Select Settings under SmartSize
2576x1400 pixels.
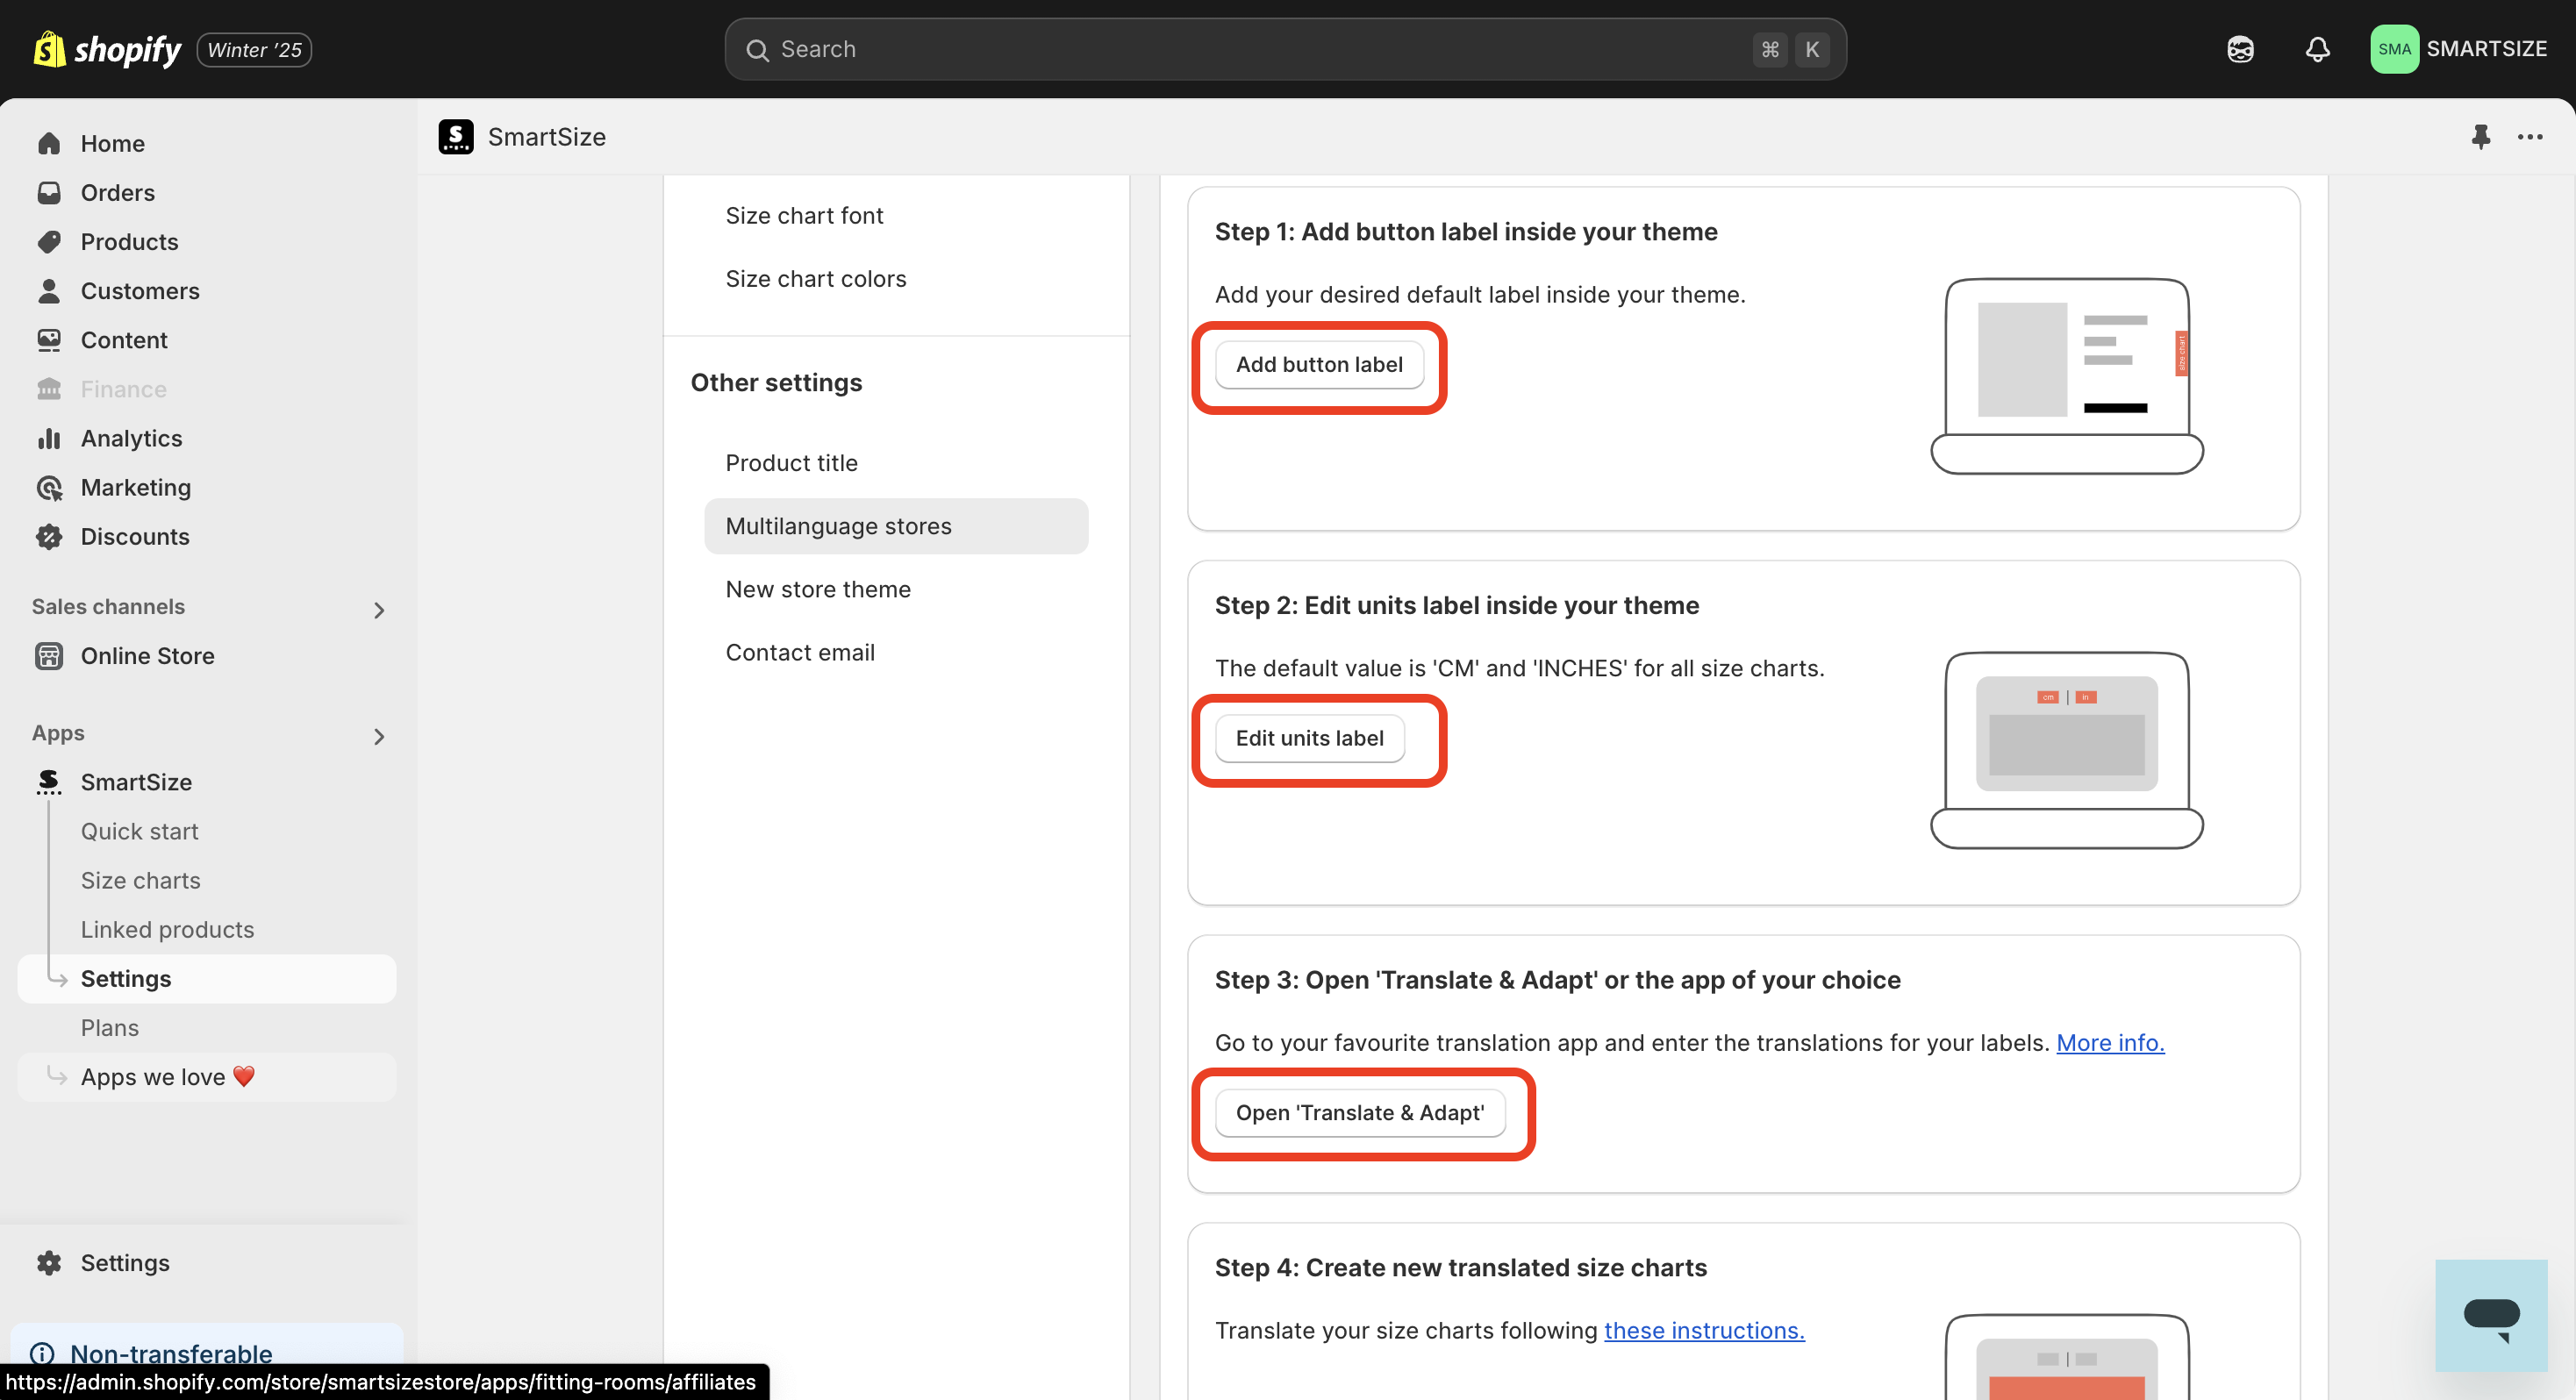(207, 978)
